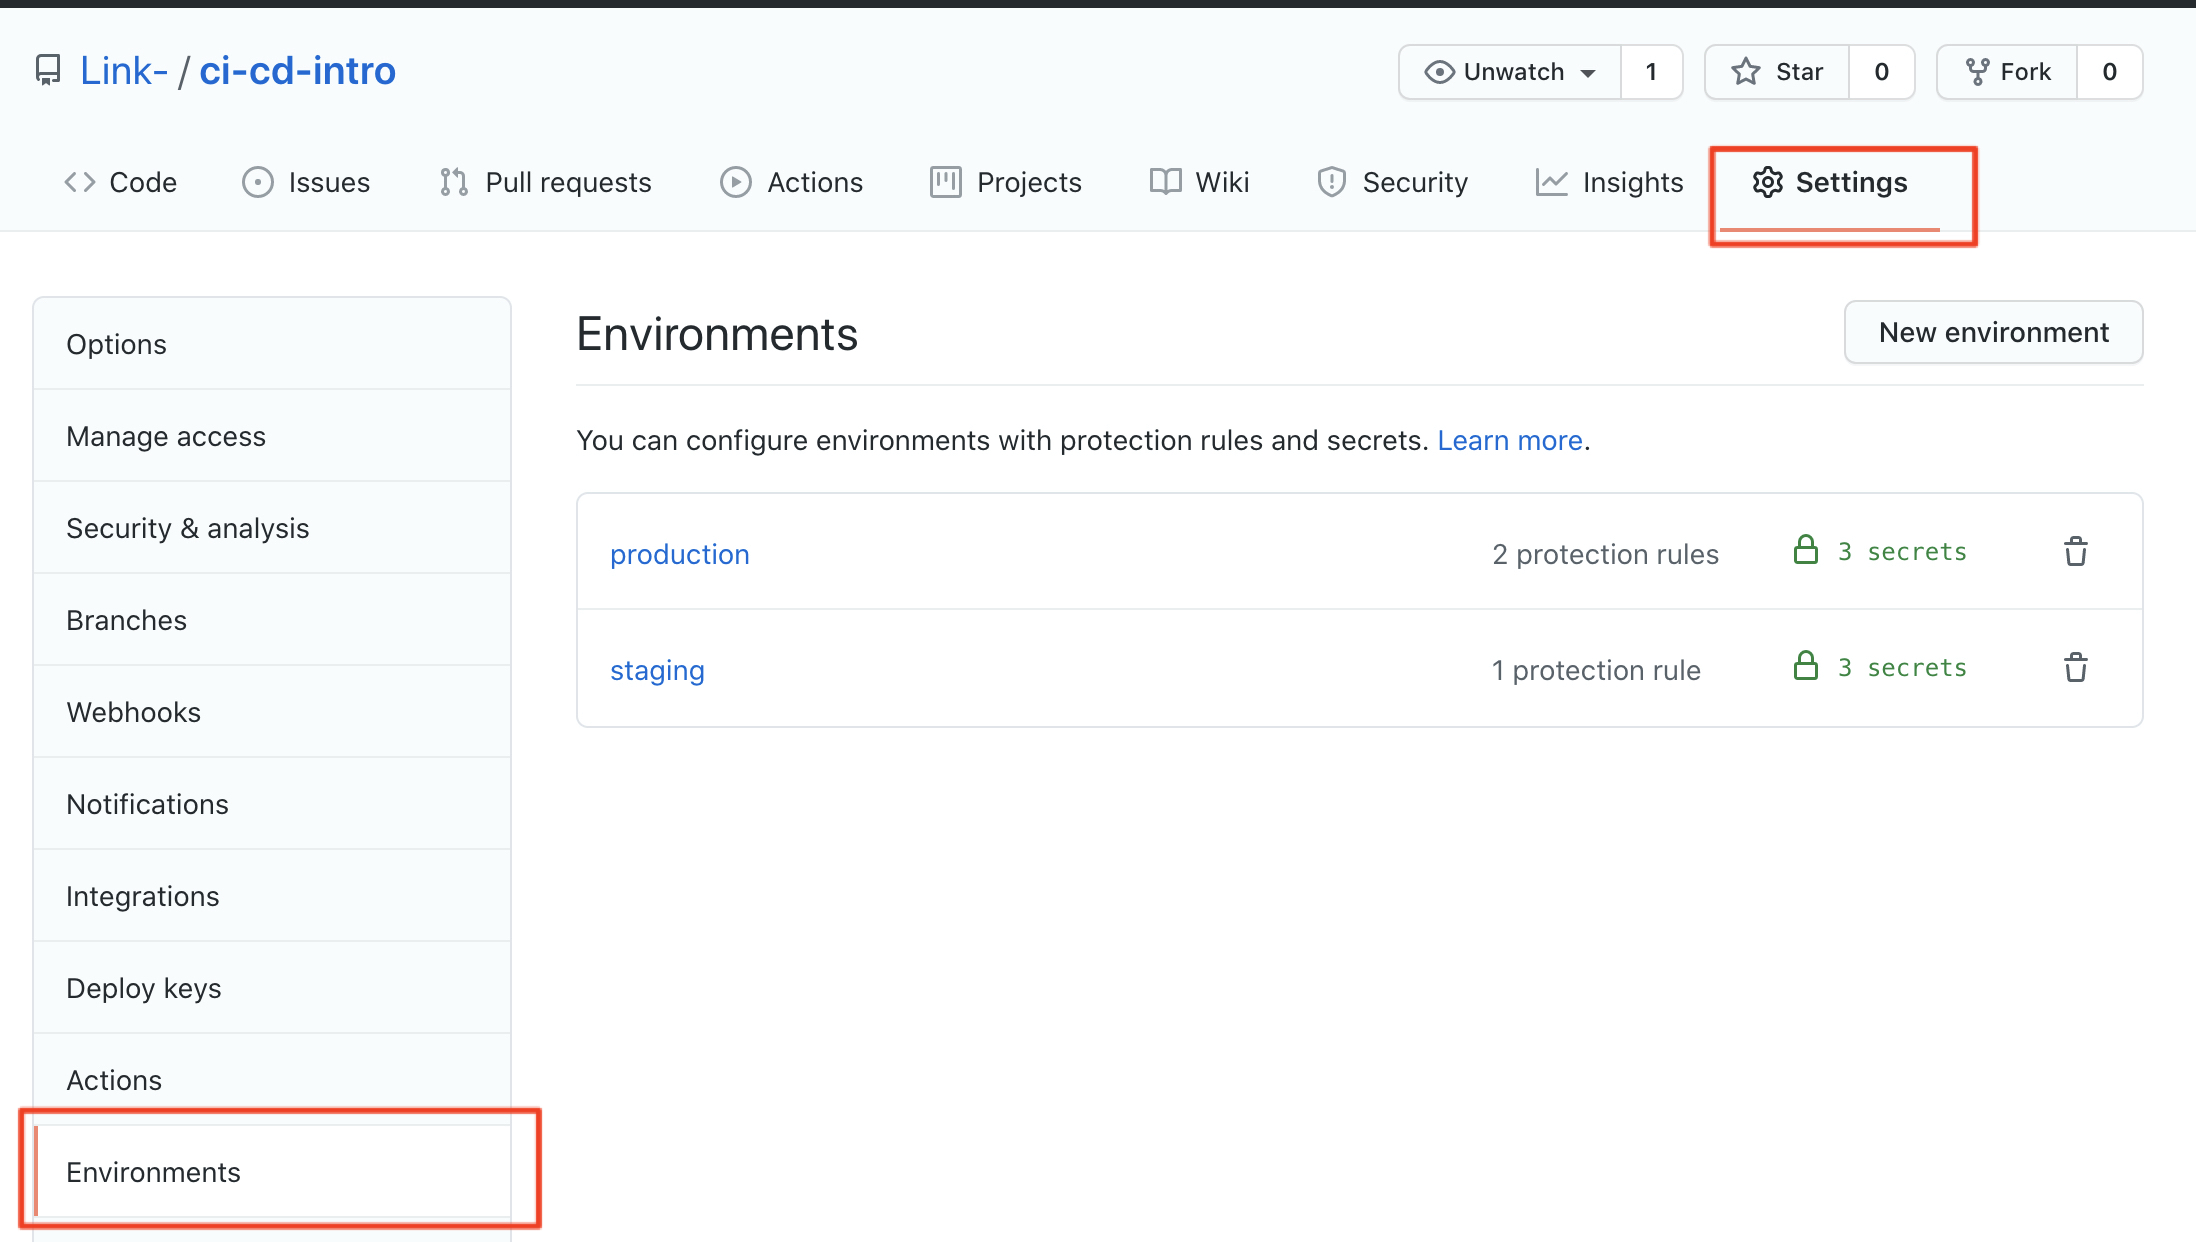Image resolution: width=2196 pixels, height=1242 pixels.
Task: Open the production environment
Action: (x=680, y=554)
